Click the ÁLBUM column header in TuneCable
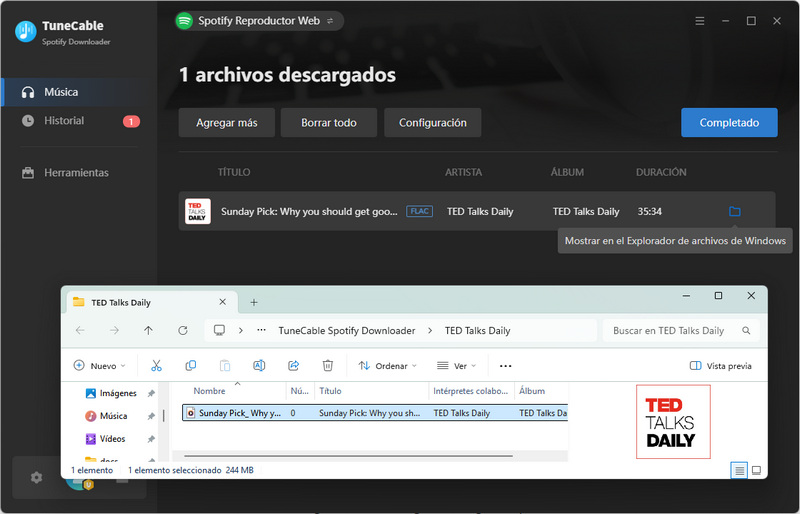This screenshot has height=514, width=800. 567,172
